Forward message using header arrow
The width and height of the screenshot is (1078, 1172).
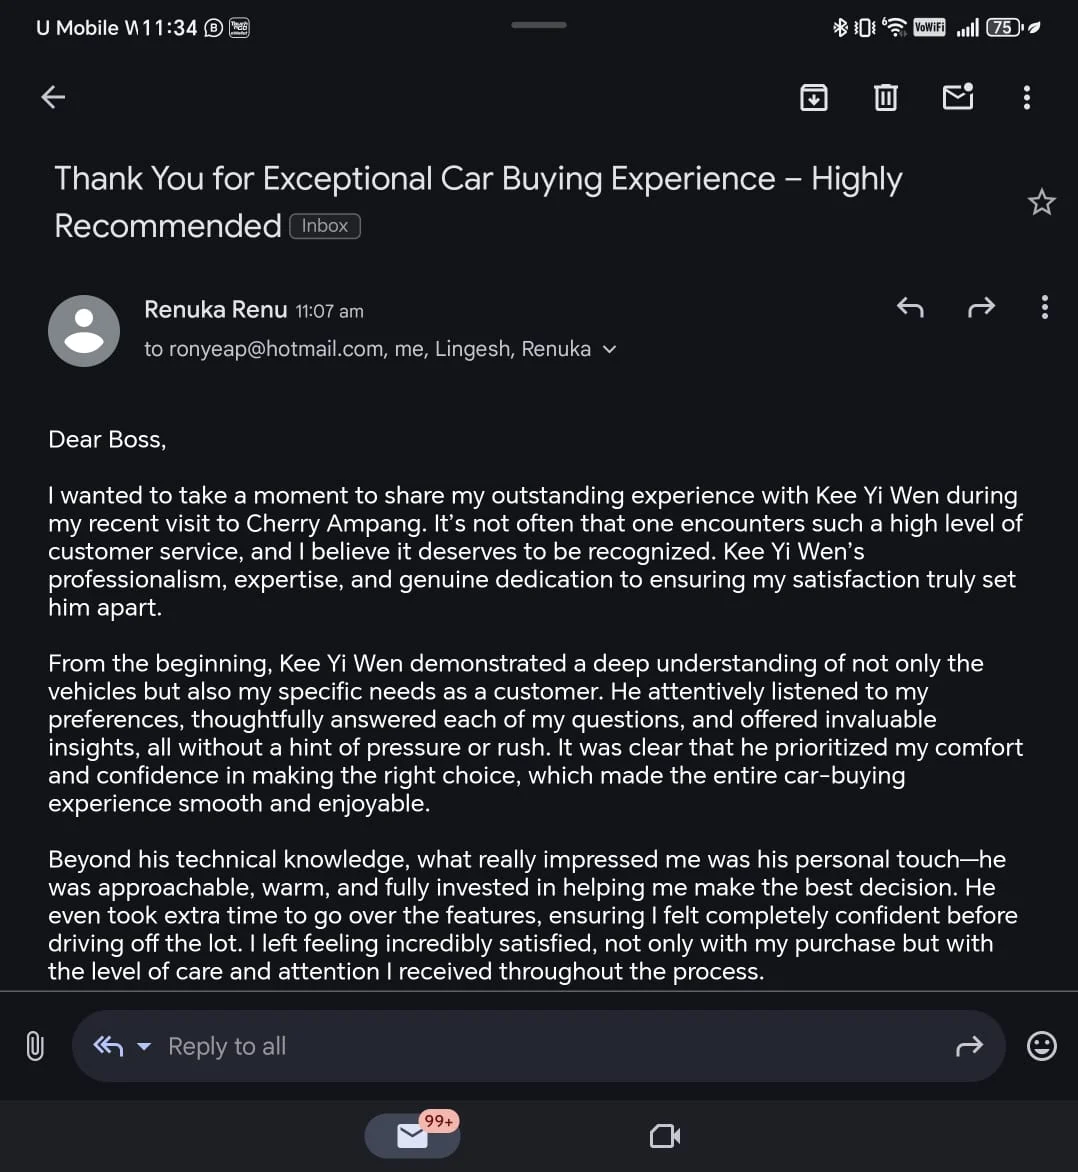982,307
